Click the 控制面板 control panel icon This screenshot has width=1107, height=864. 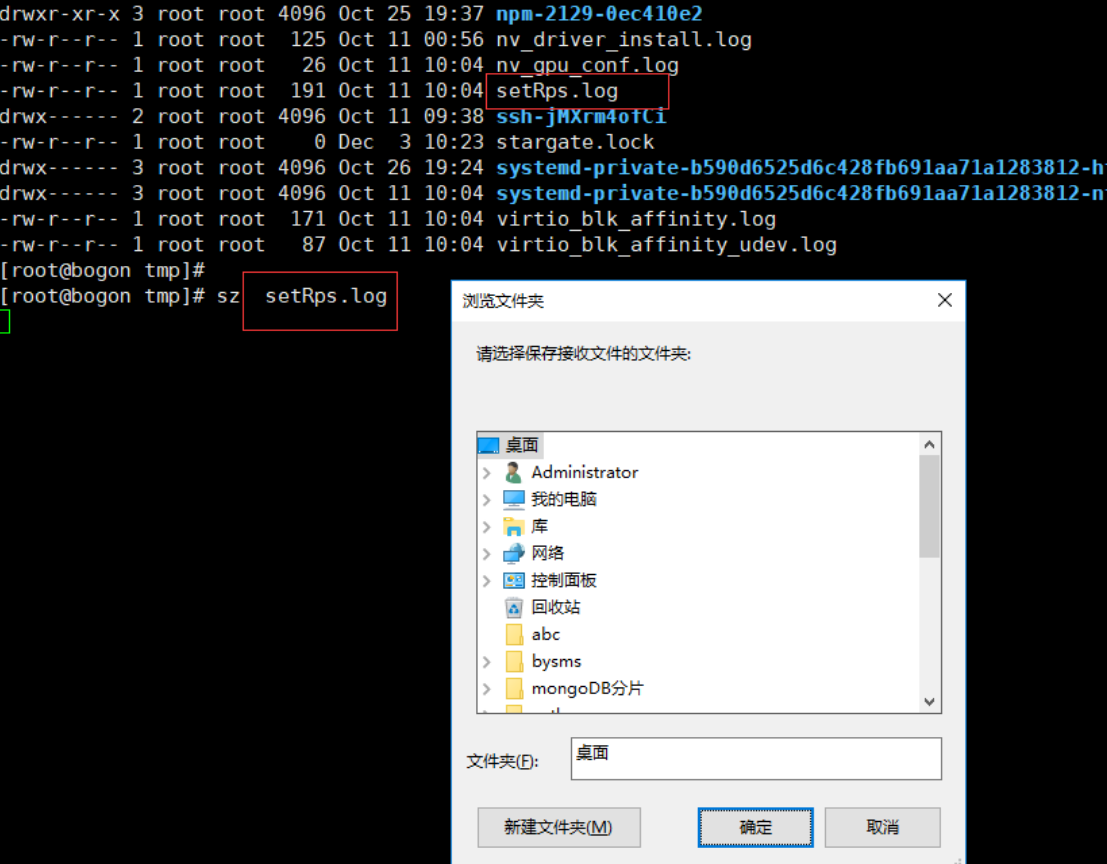(513, 580)
